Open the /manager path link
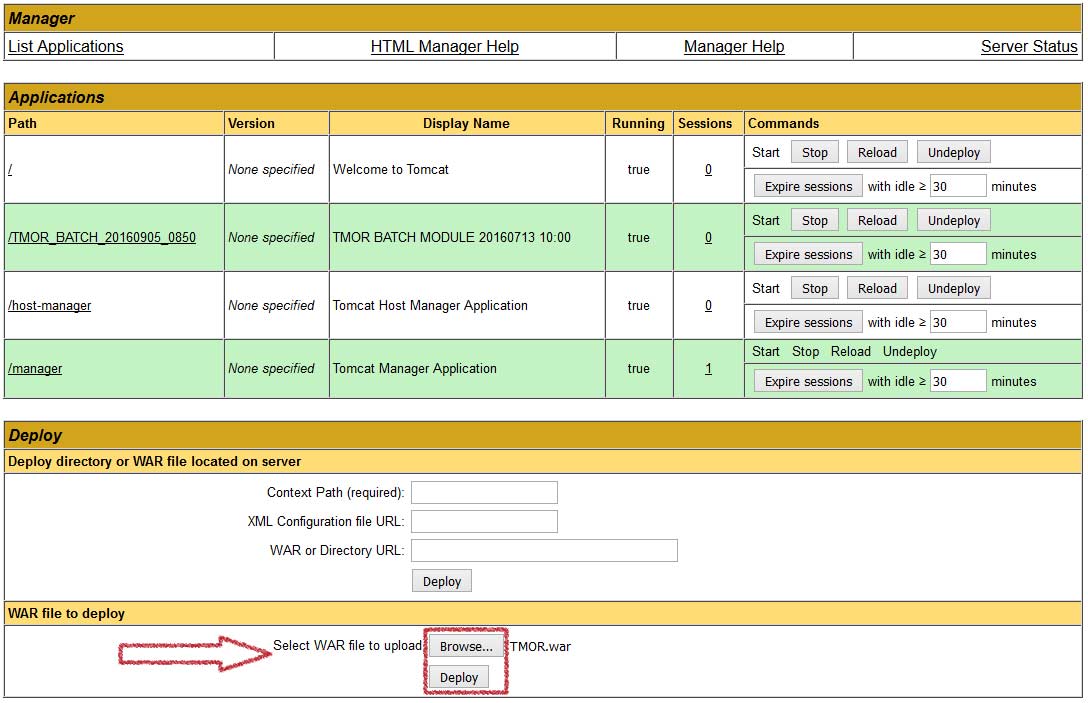1088x703 pixels. tap(35, 369)
